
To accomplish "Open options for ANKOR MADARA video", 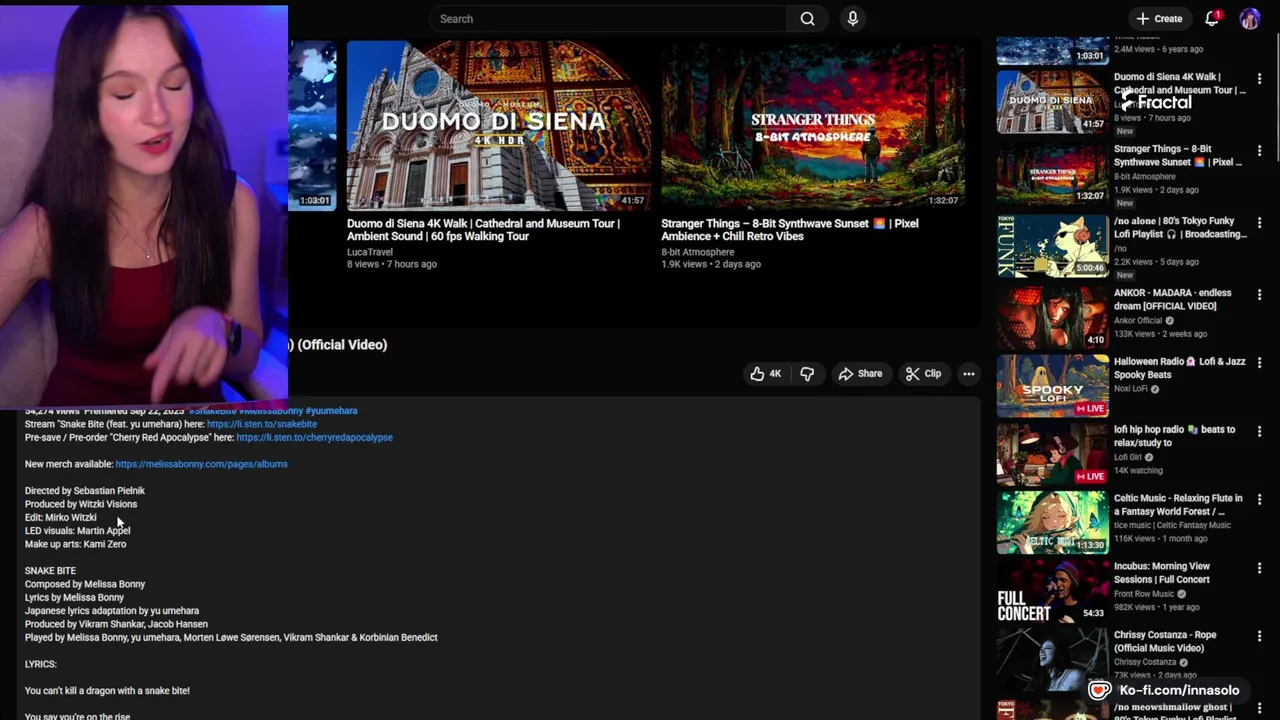I will pyautogui.click(x=1259, y=295).
